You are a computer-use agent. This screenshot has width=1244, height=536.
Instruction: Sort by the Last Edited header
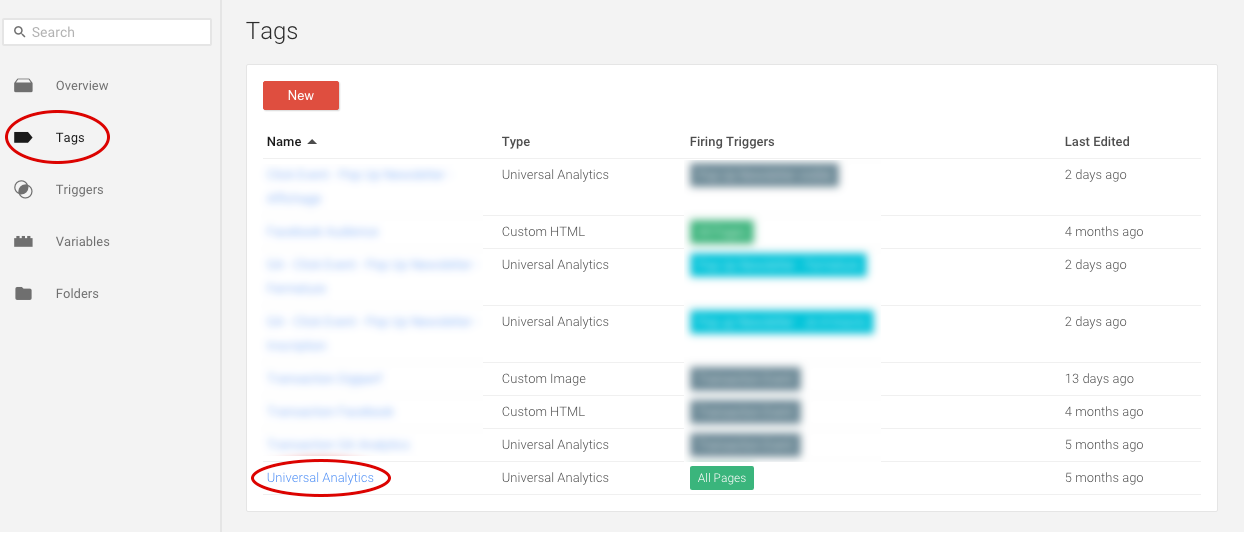tap(1097, 142)
